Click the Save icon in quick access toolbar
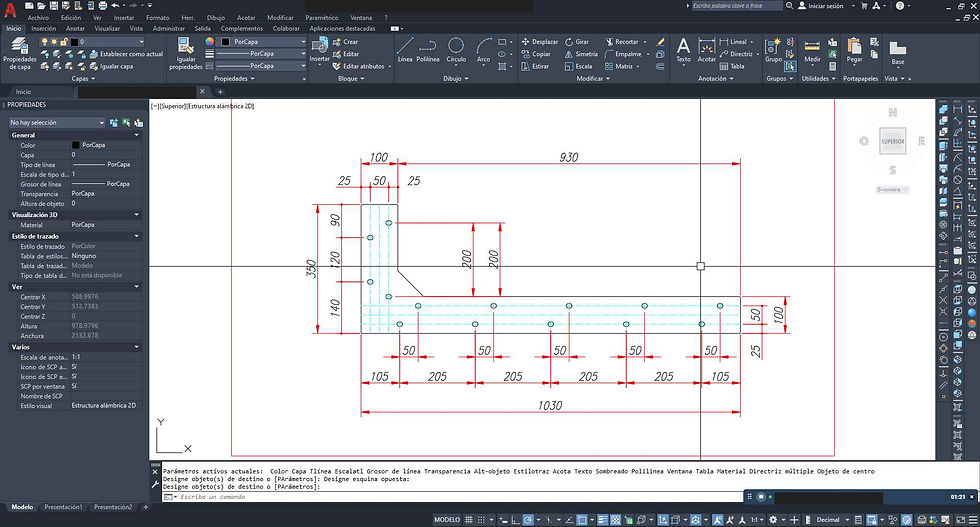 [54, 6]
